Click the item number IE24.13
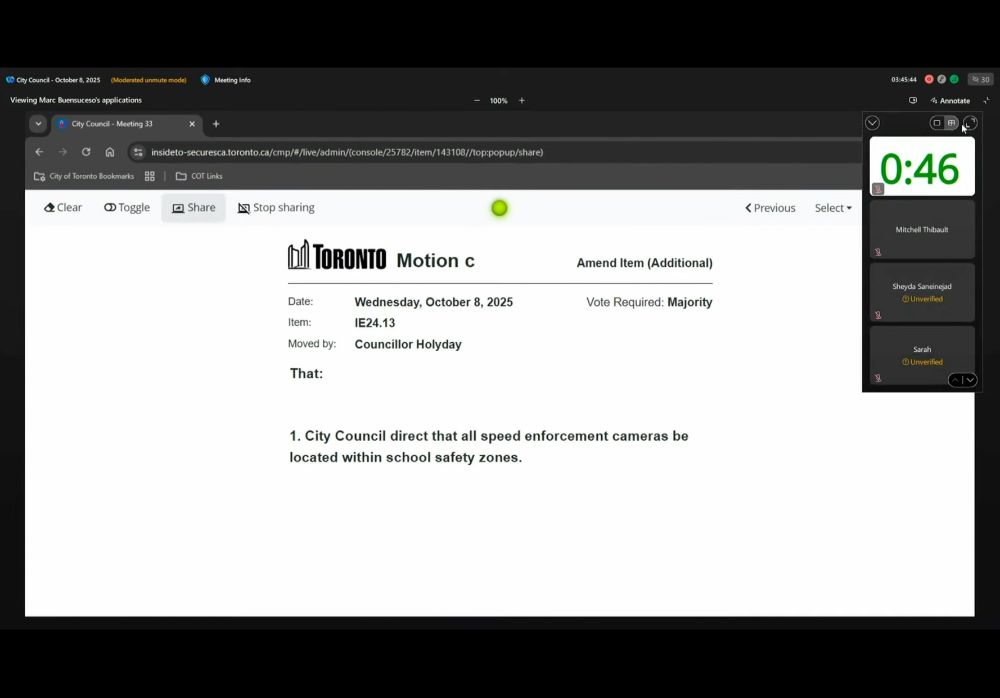1000x698 pixels. click(x=375, y=323)
